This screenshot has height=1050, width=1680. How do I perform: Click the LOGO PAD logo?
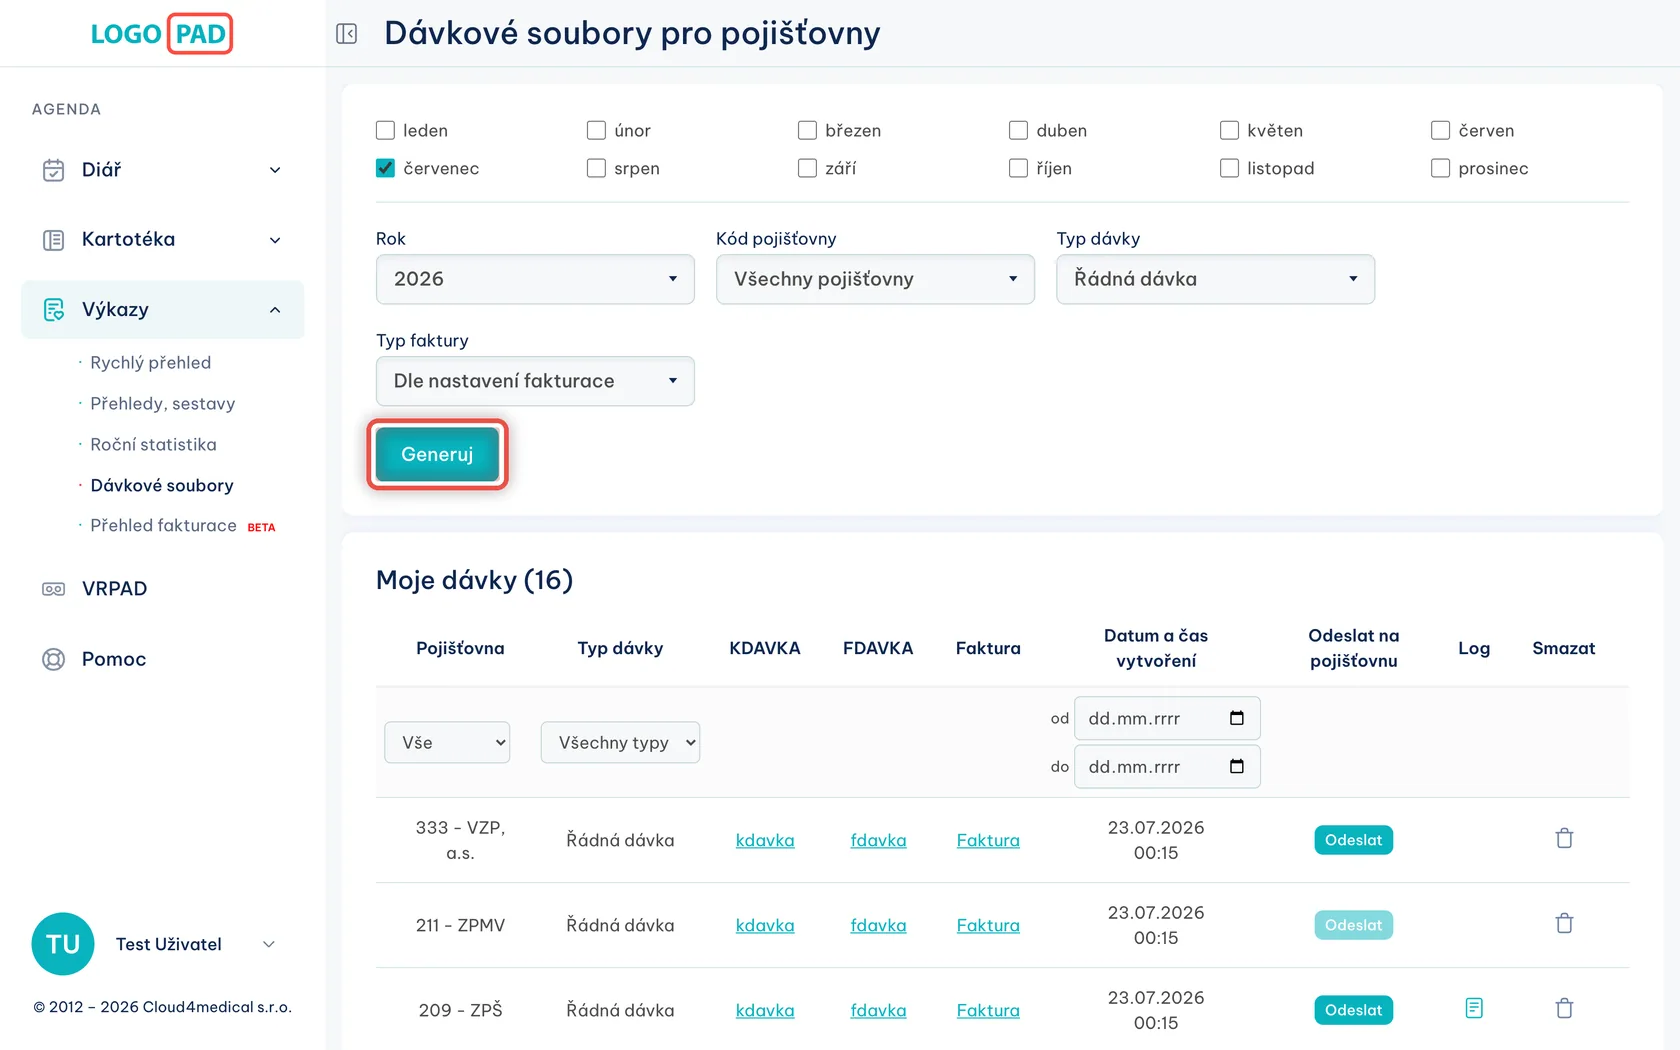pos(161,34)
